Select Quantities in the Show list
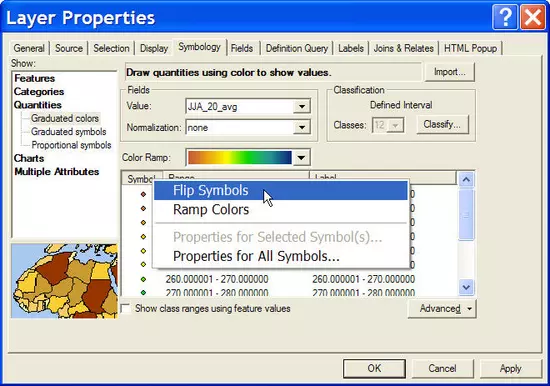 point(38,105)
